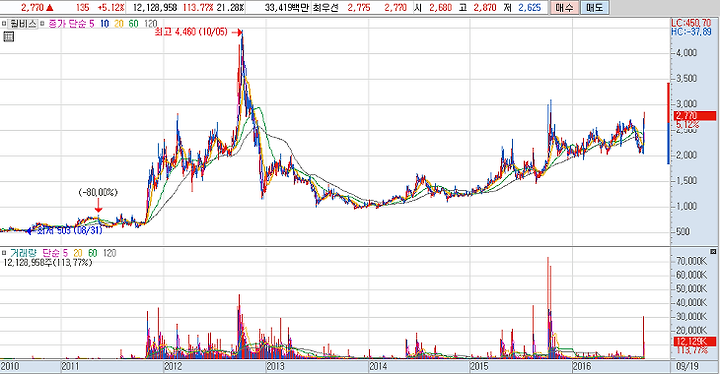Click the 4,000 price axis label
This screenshot has height=374, width=720.
[x=686, y=53]
